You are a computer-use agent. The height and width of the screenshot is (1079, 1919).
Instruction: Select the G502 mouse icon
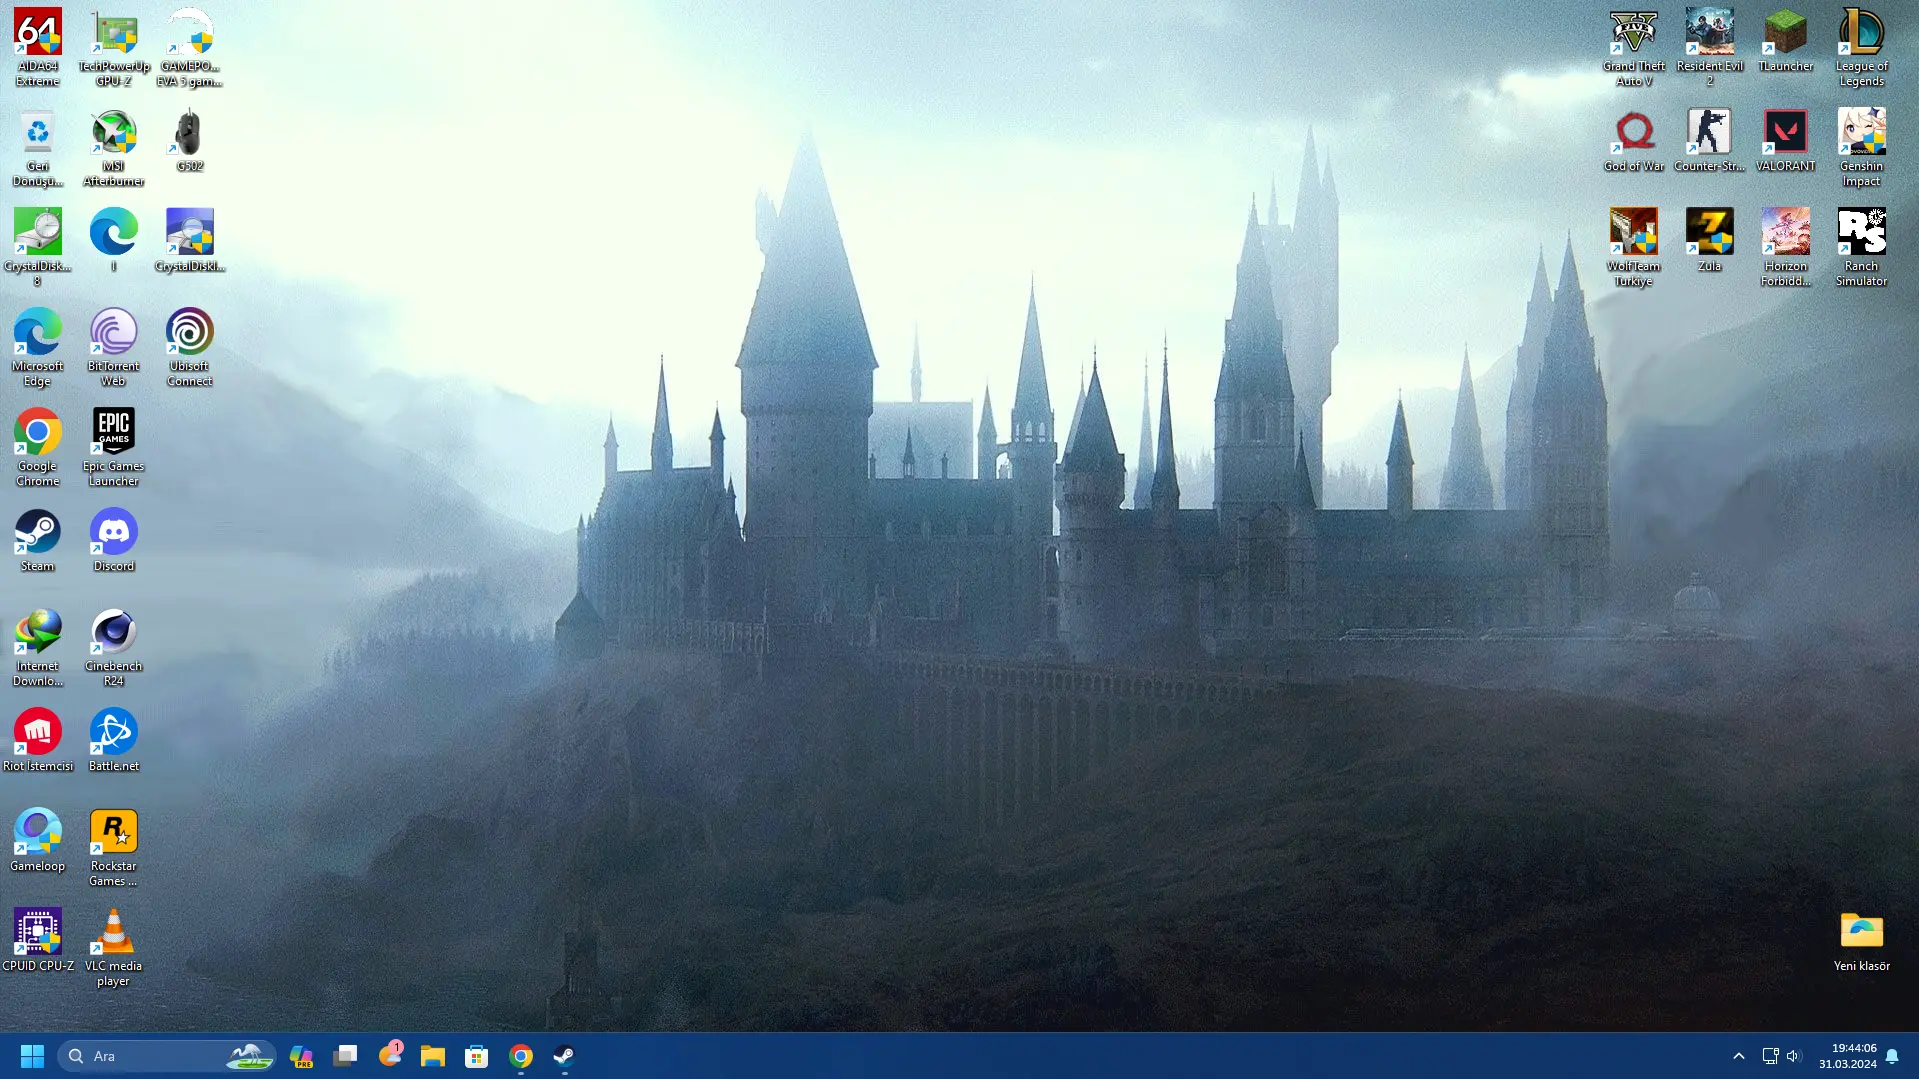pyautogui.click(x=190, y=141)
